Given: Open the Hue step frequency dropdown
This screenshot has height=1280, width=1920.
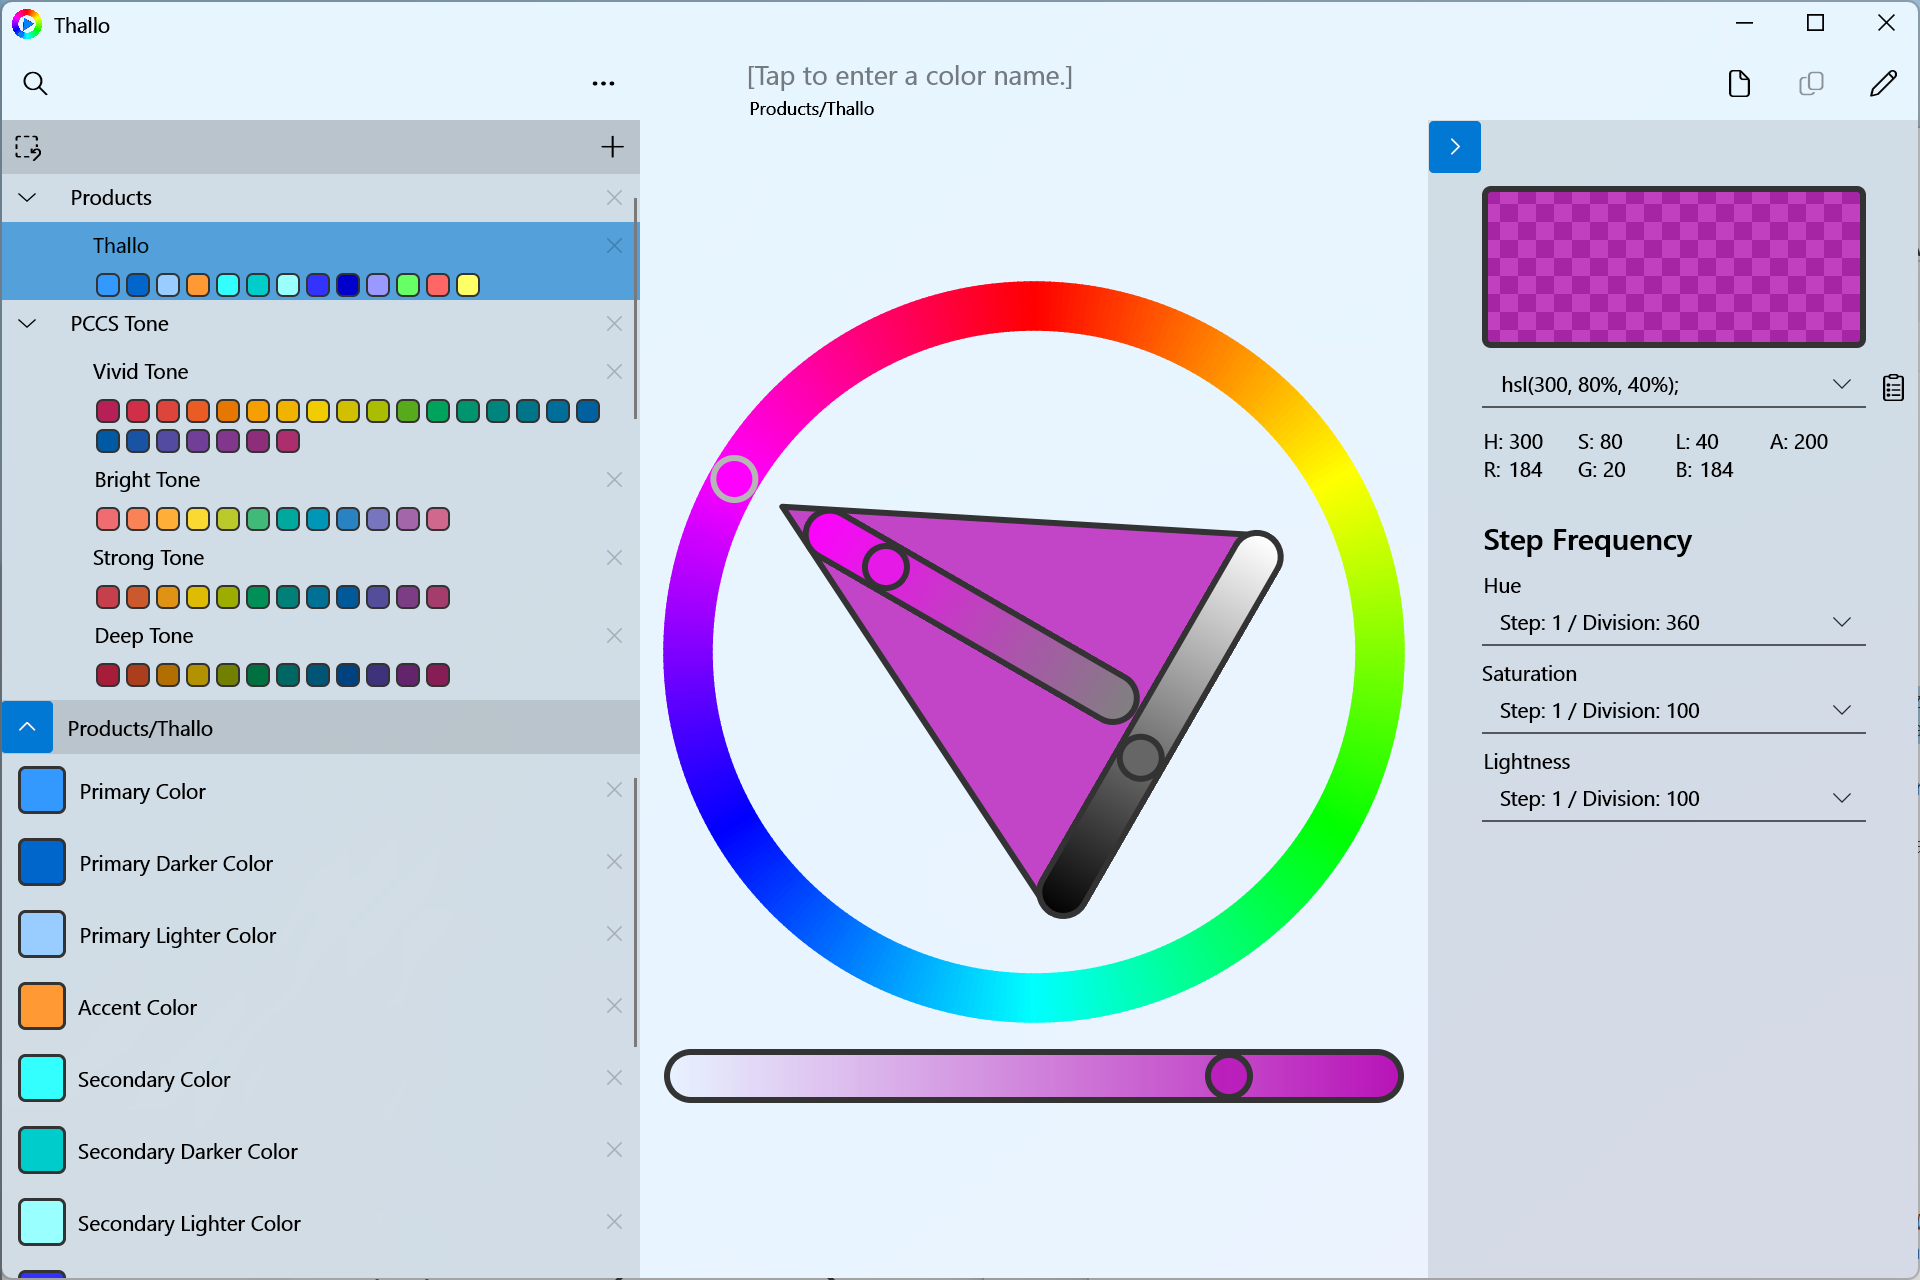Looking at the screenshot, I should (x=1673, y=623).
